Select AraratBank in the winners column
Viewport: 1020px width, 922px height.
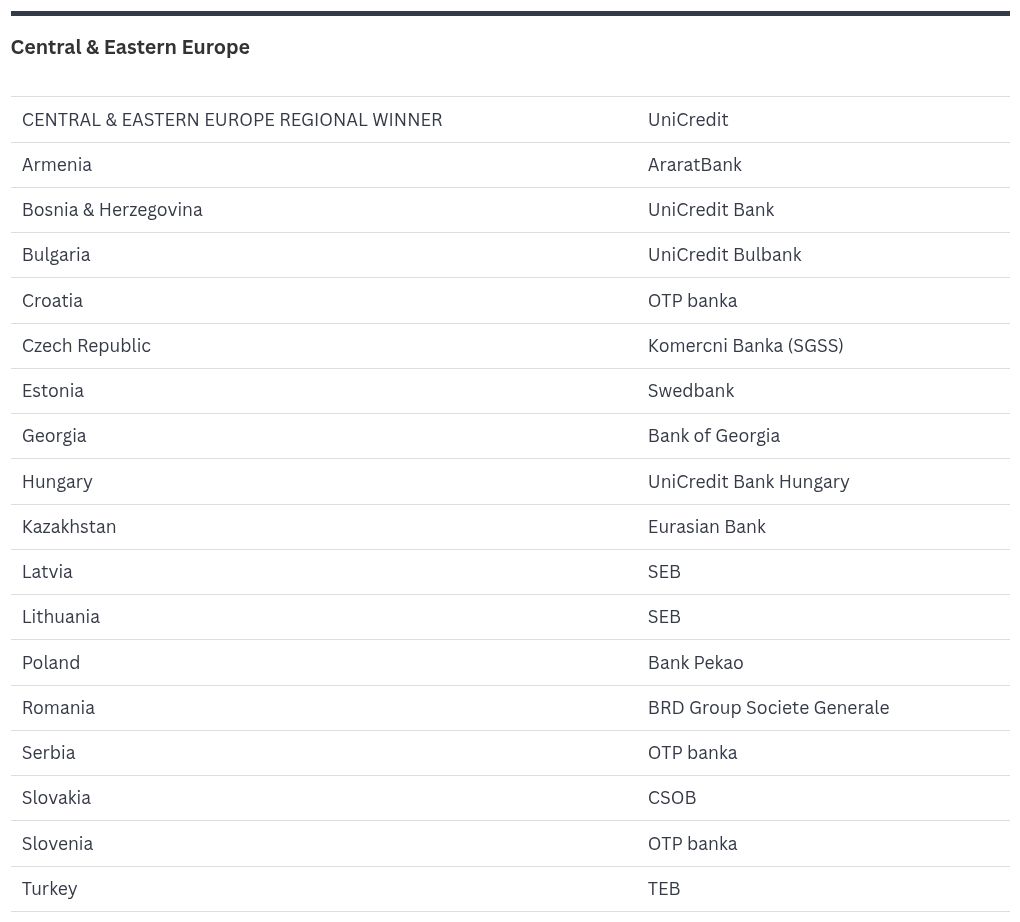pyautogui.click(x=694, y=165)
